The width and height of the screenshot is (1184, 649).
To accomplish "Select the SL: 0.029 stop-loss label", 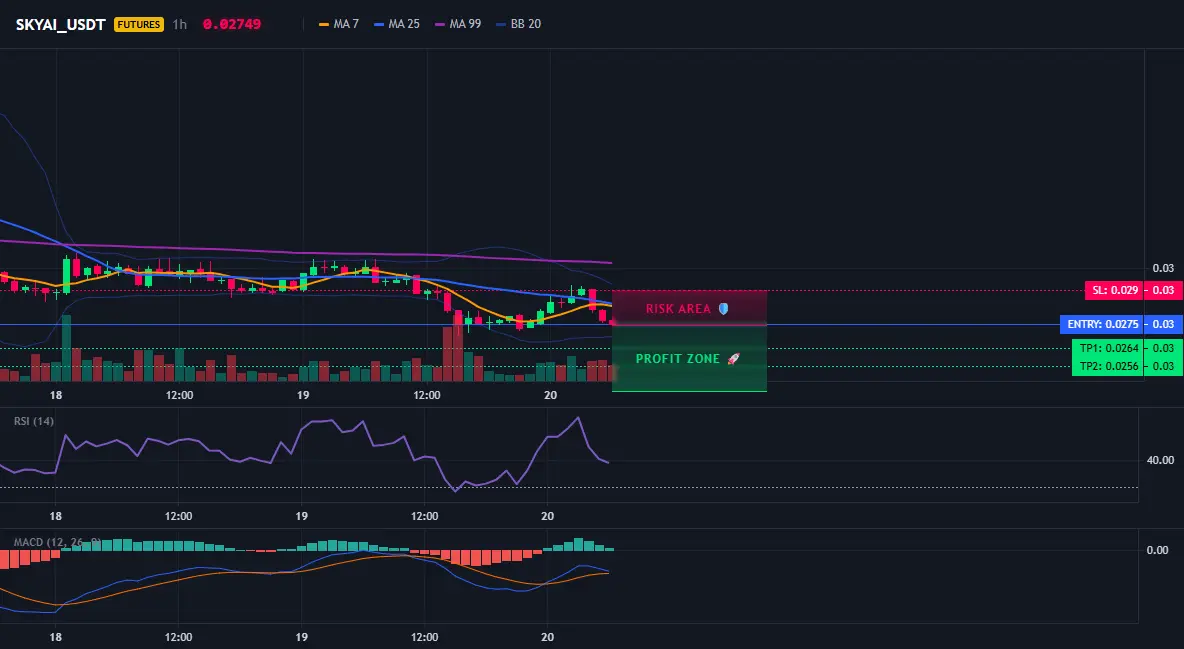I will [x=1113, y=290].
